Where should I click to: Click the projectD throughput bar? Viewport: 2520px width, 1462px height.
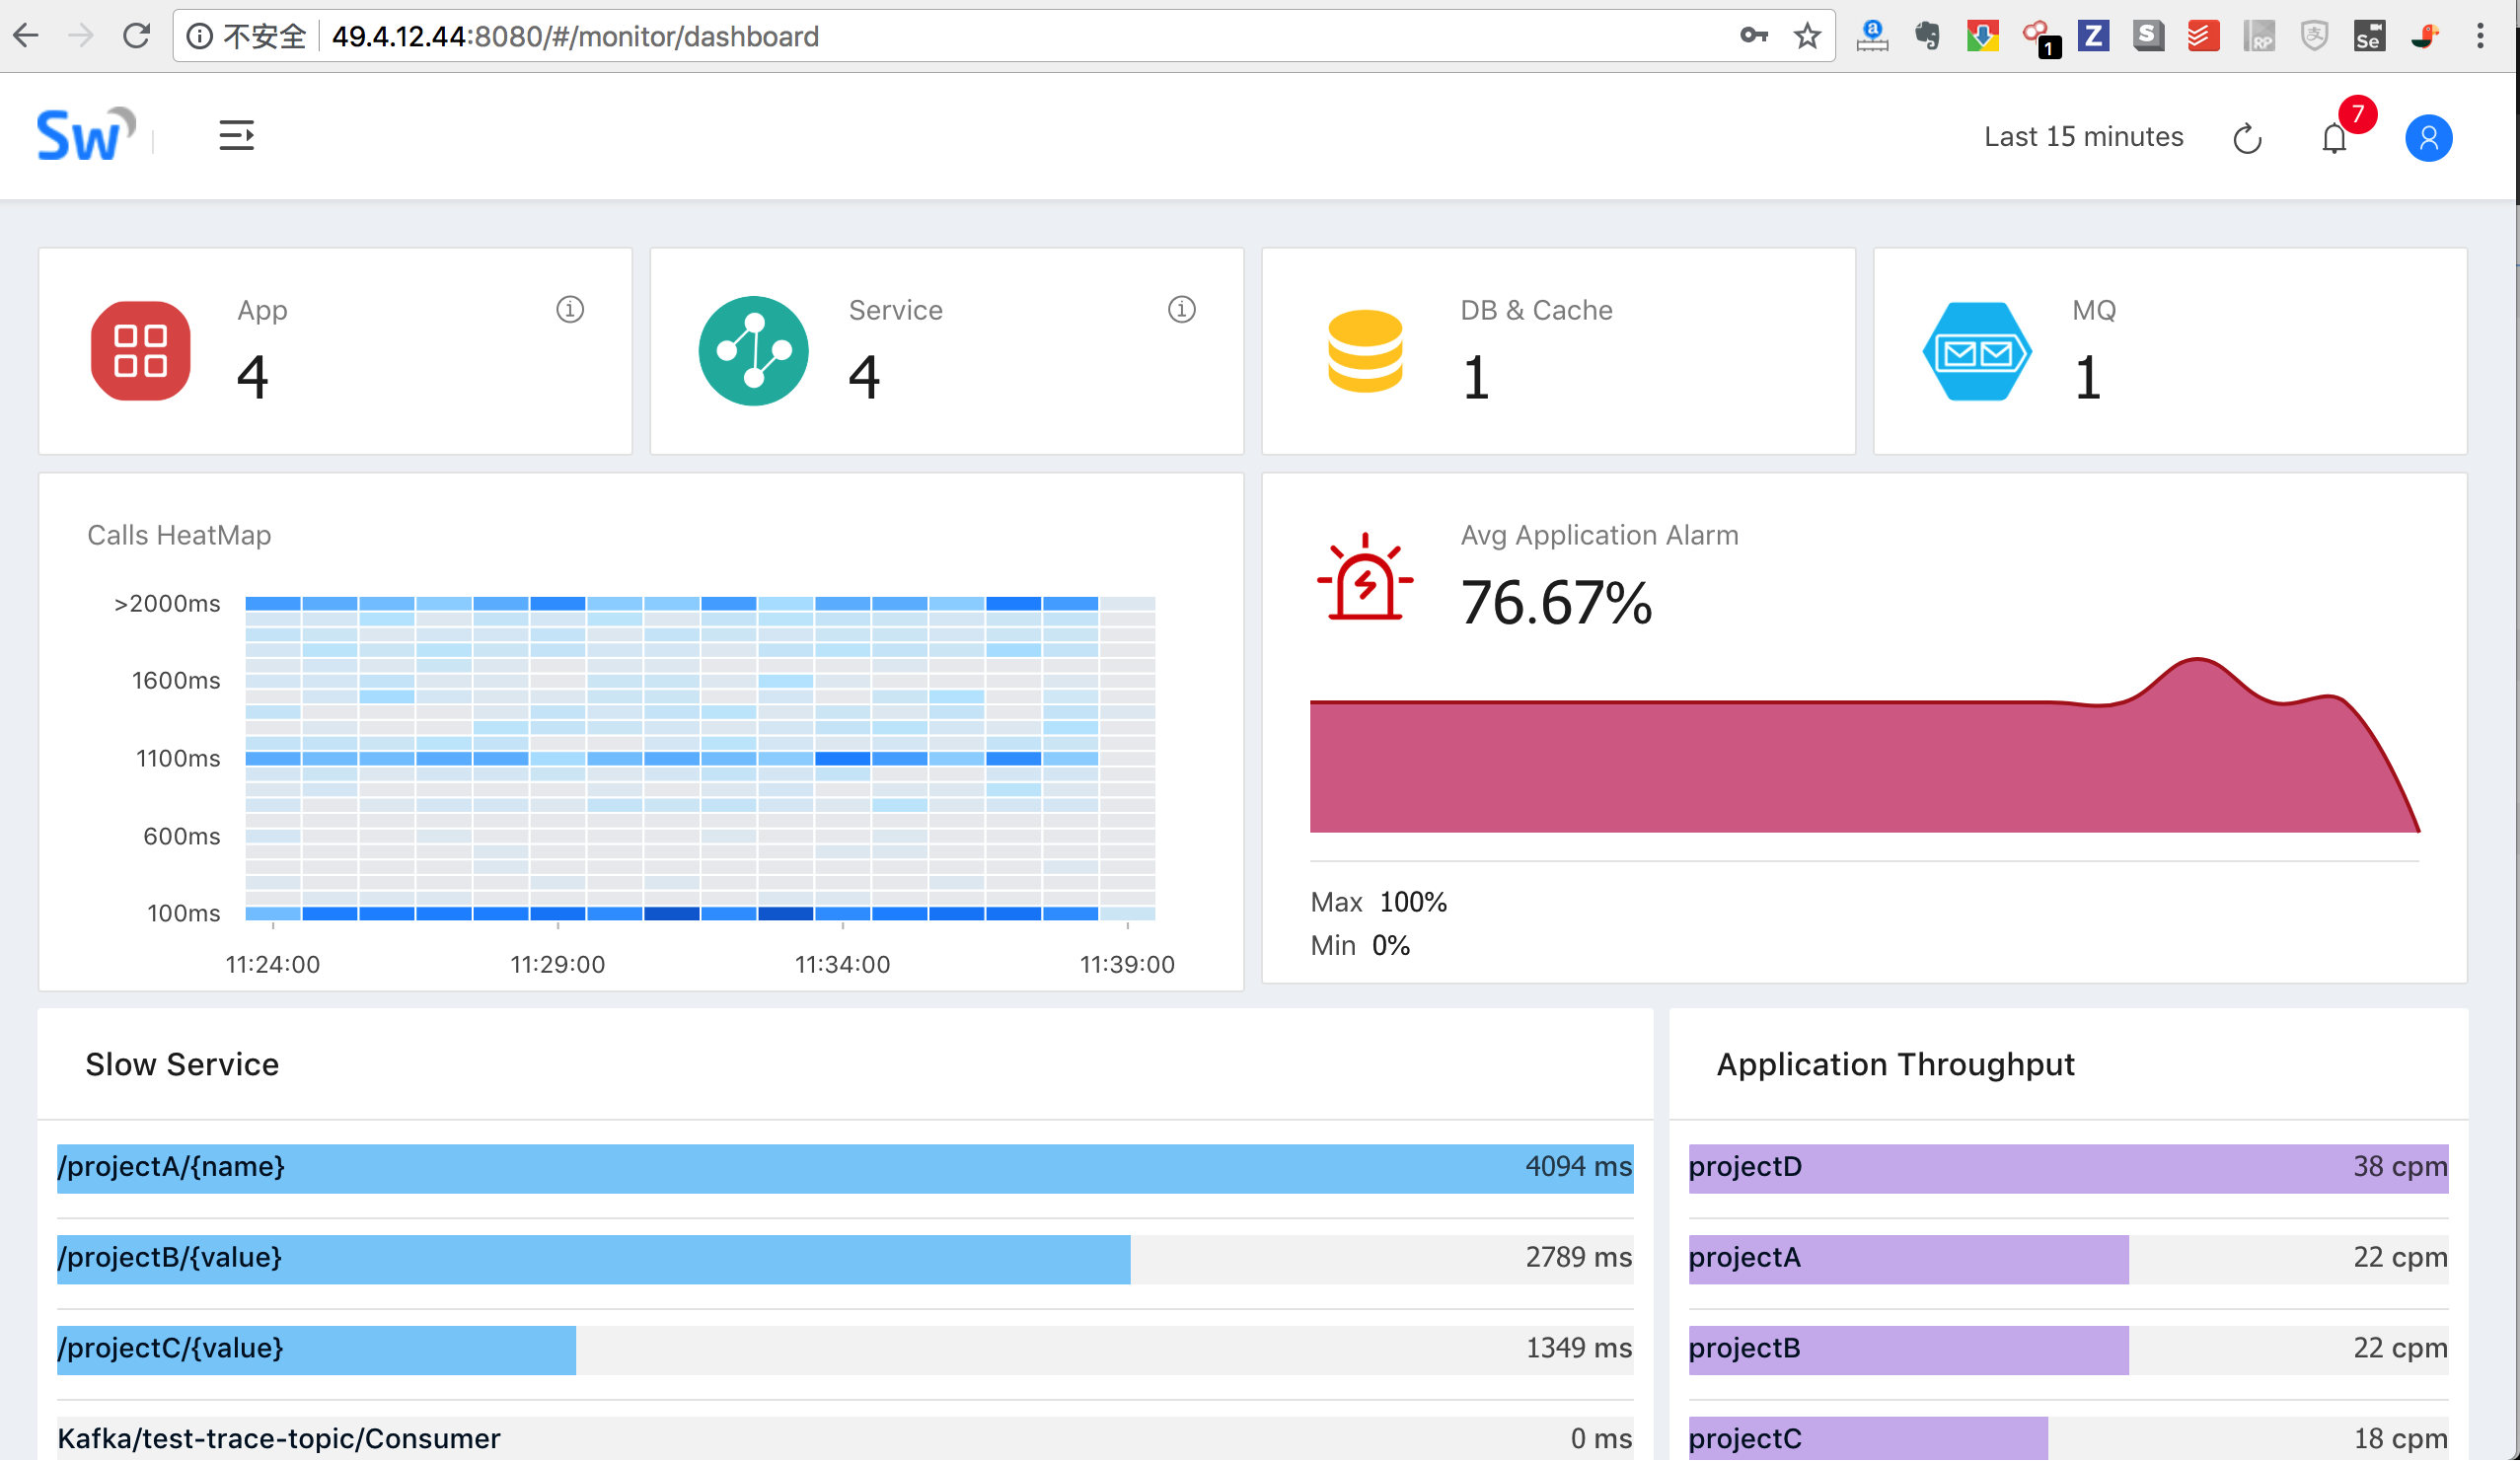pyautogui.click(x=2068, y=1168)
